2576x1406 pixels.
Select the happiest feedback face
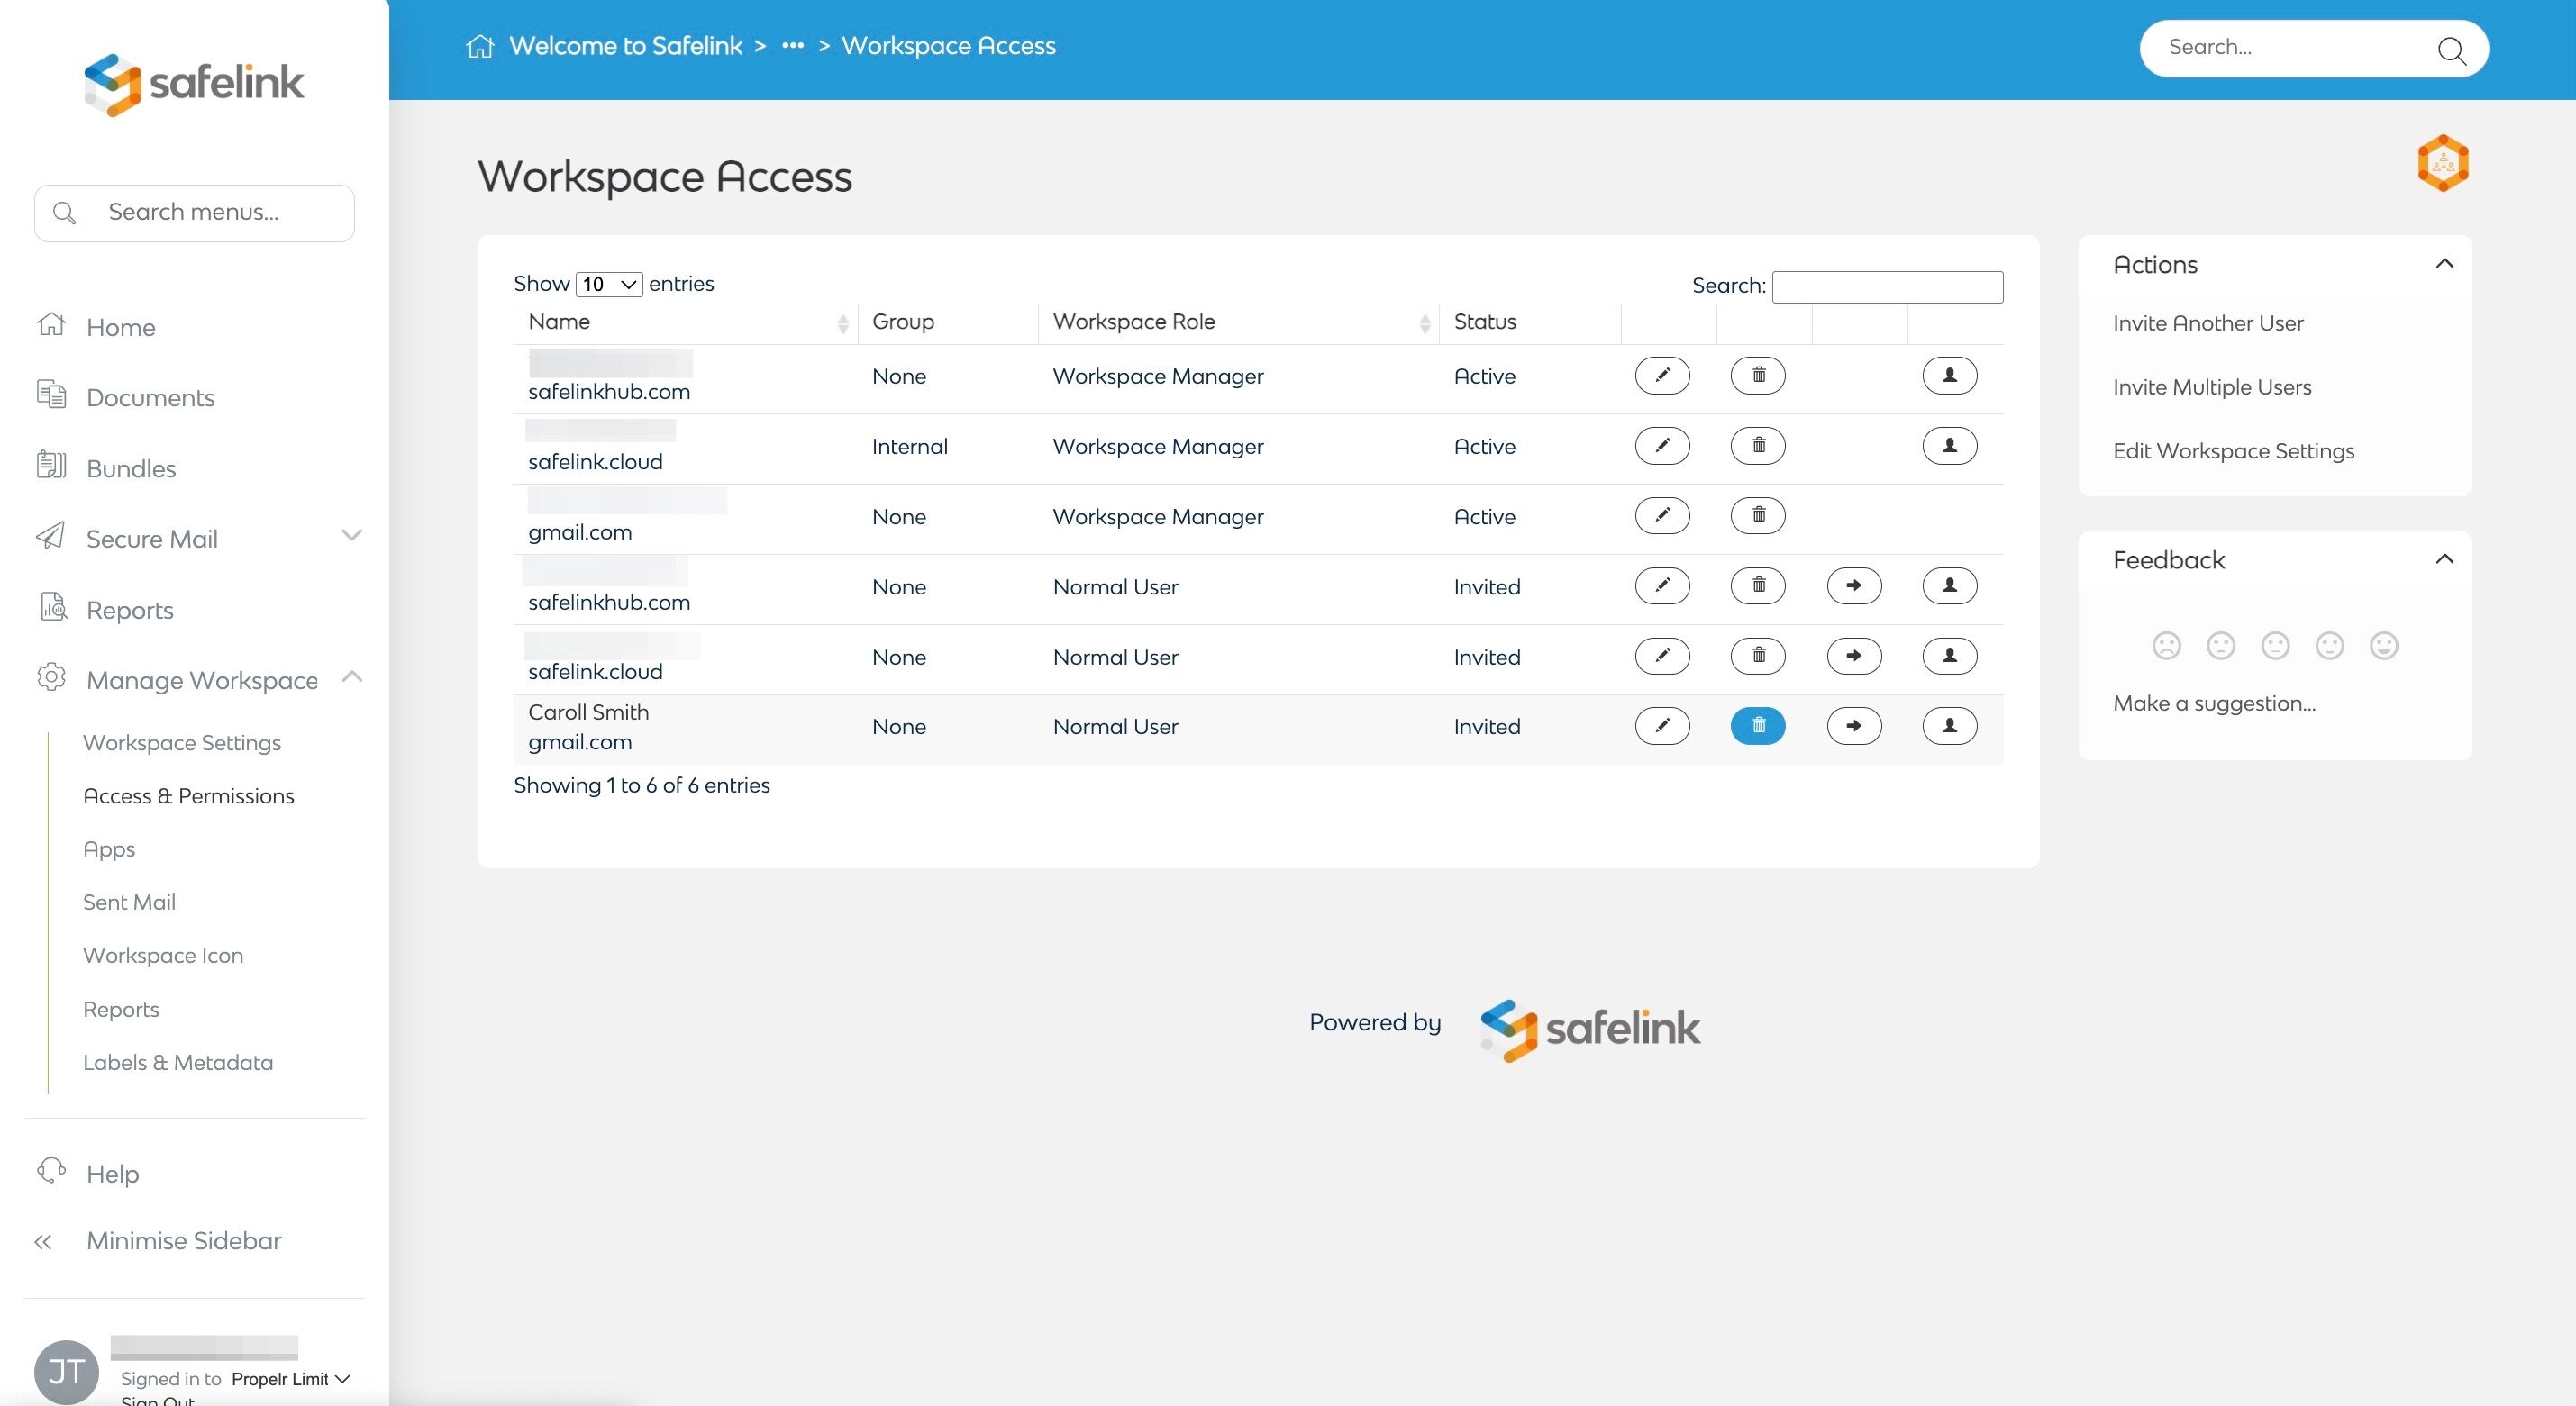2383,646
